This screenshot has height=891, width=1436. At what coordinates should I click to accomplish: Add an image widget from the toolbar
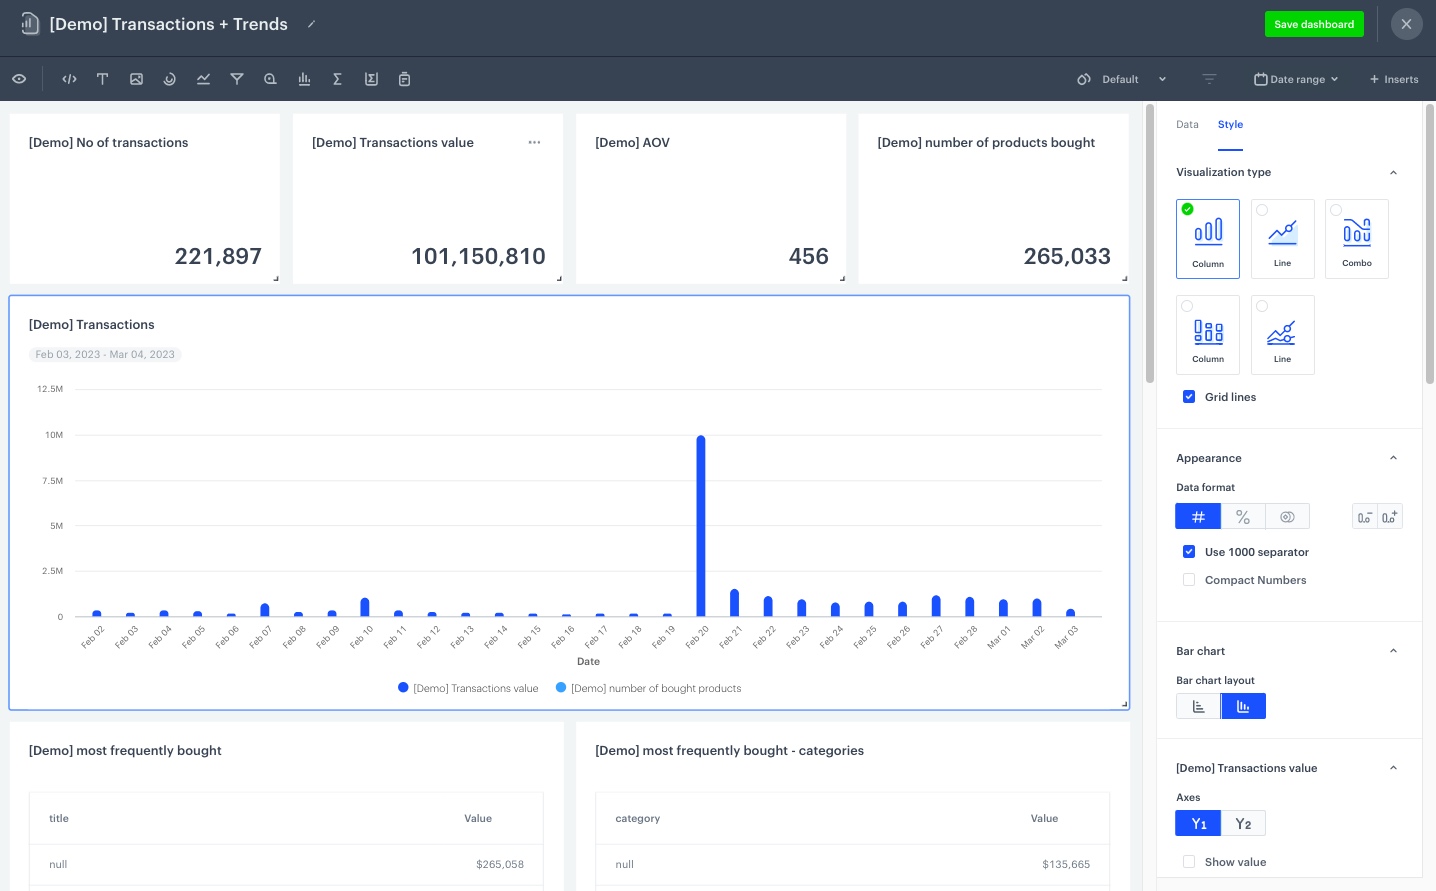pyautogui.click(x=136, y=79)
